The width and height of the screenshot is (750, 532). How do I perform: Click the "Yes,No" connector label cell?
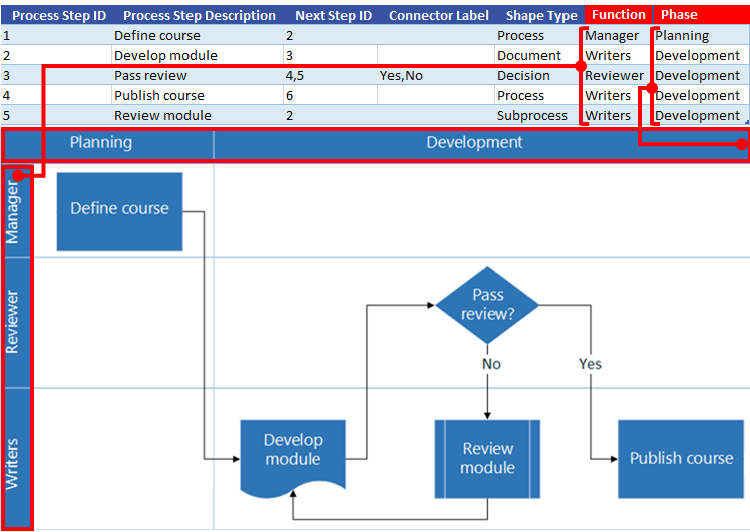click(401, 75)
